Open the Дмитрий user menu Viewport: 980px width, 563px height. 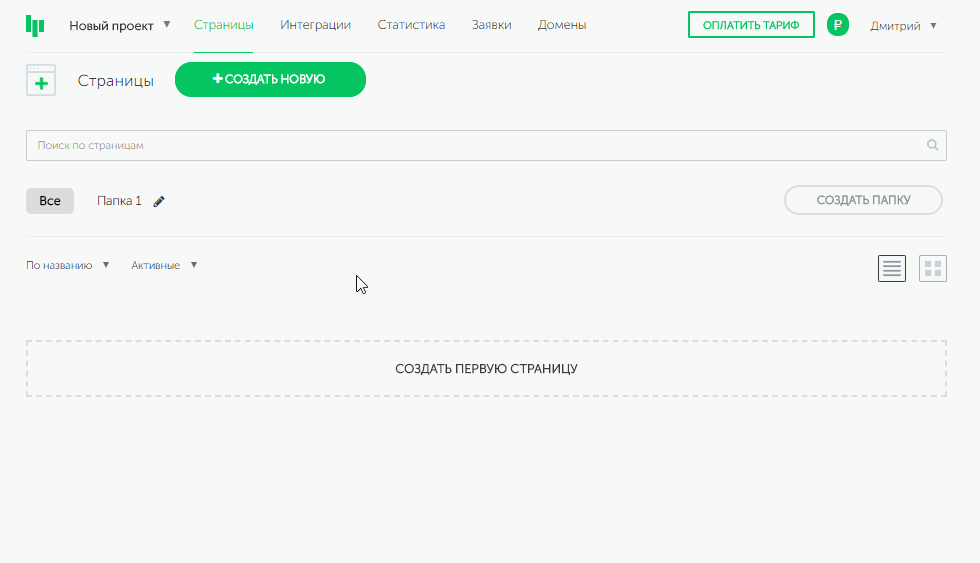[x=903, y=26]
